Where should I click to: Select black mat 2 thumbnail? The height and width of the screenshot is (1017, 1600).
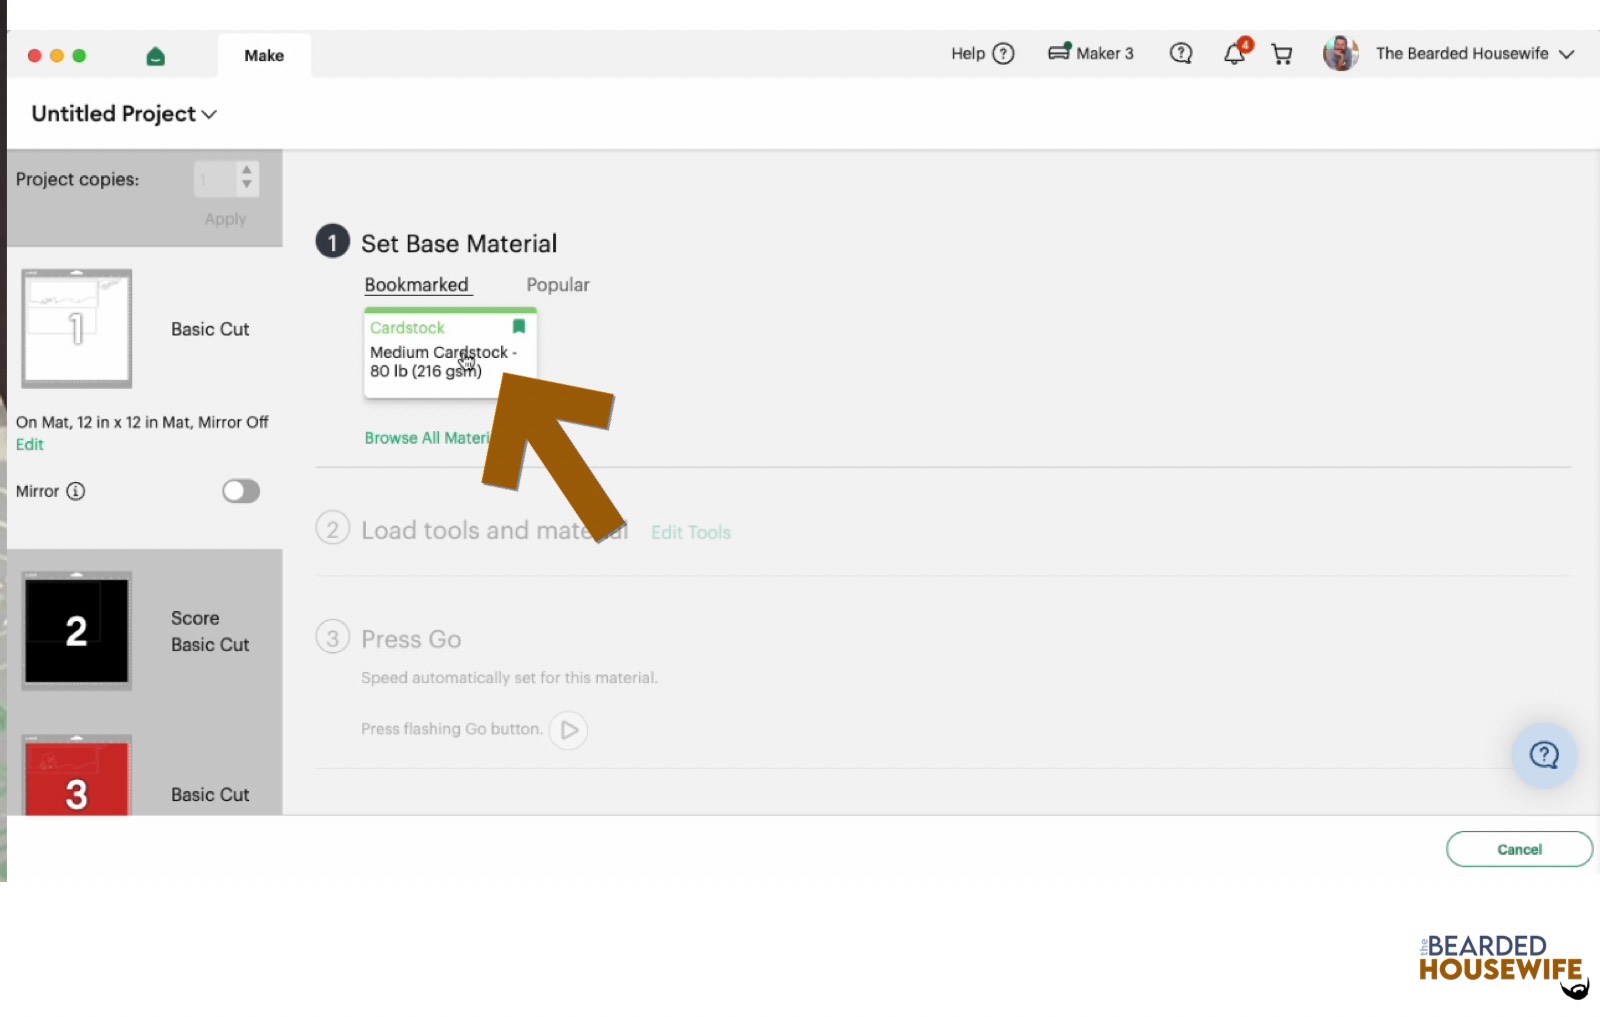(x=77, y=631)
